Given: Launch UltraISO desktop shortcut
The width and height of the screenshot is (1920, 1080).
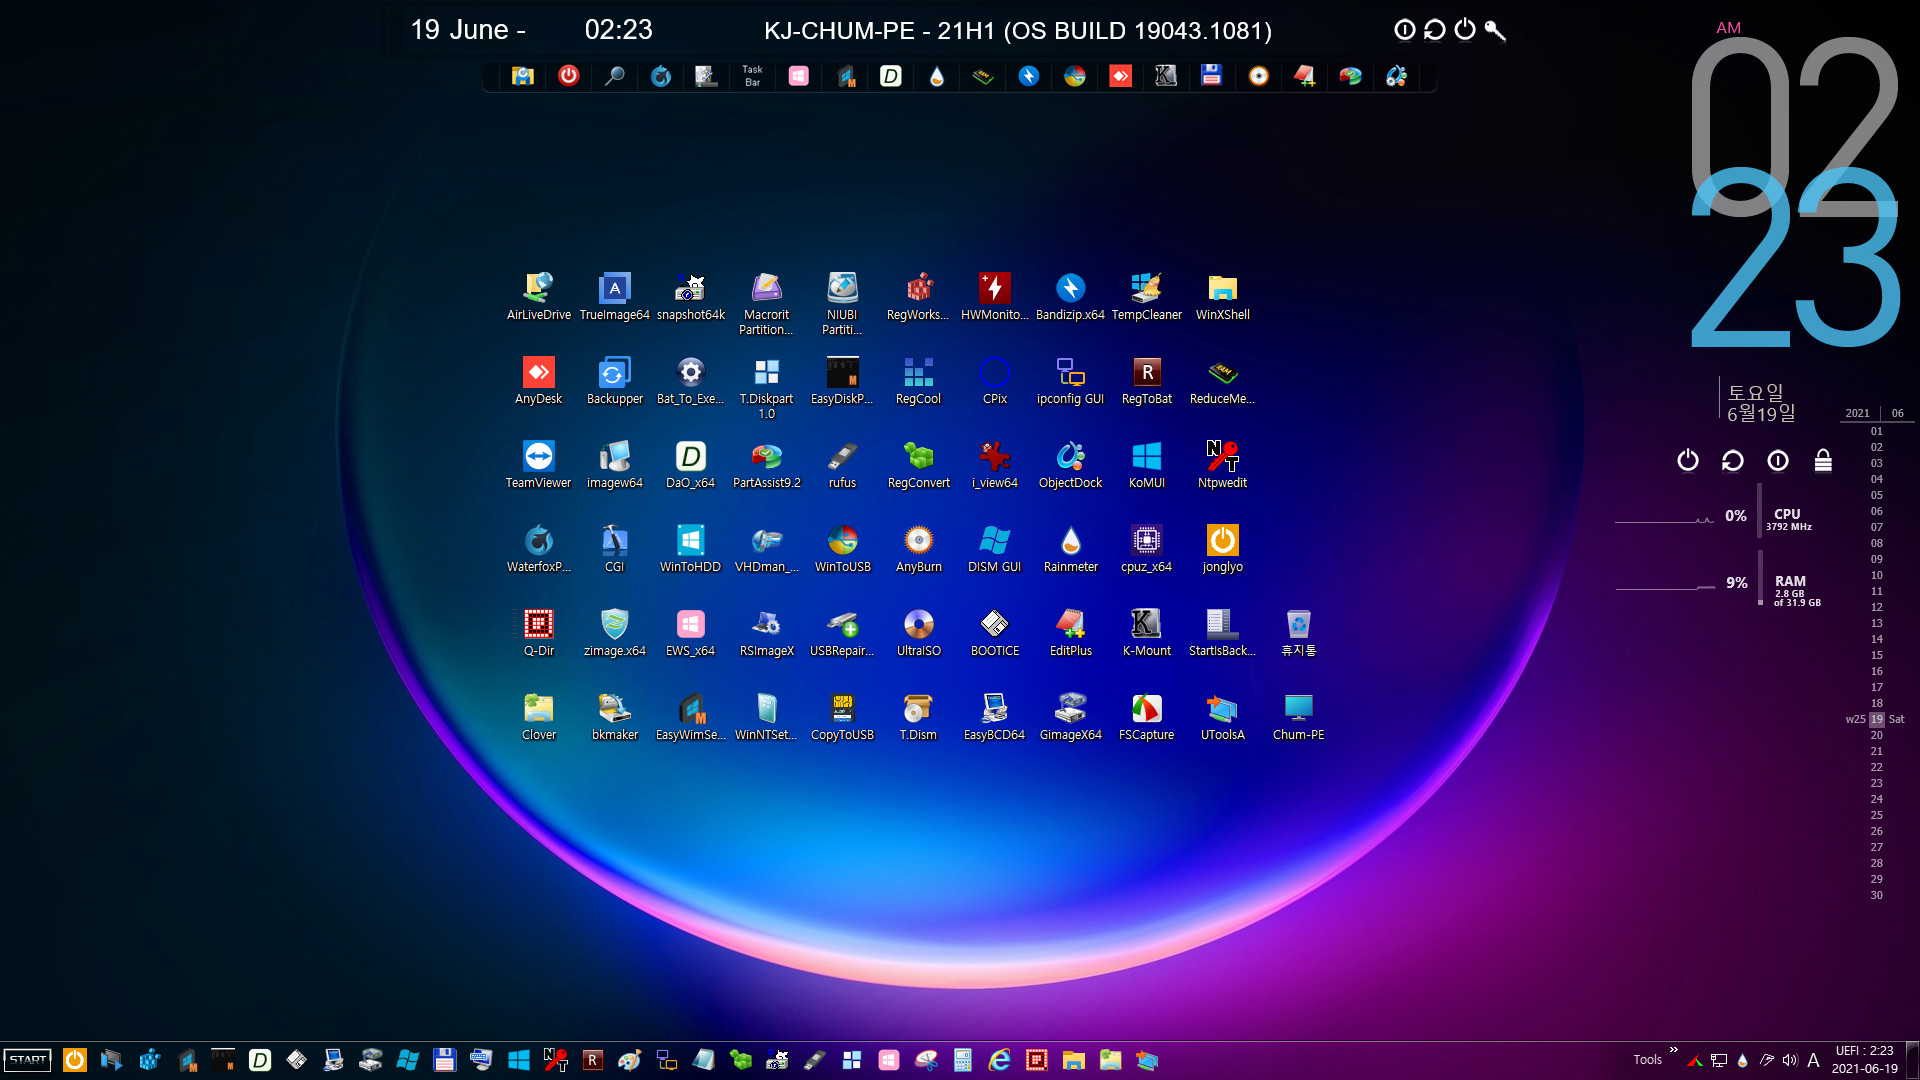Looking at the screenshot, I should click(918, 633).
